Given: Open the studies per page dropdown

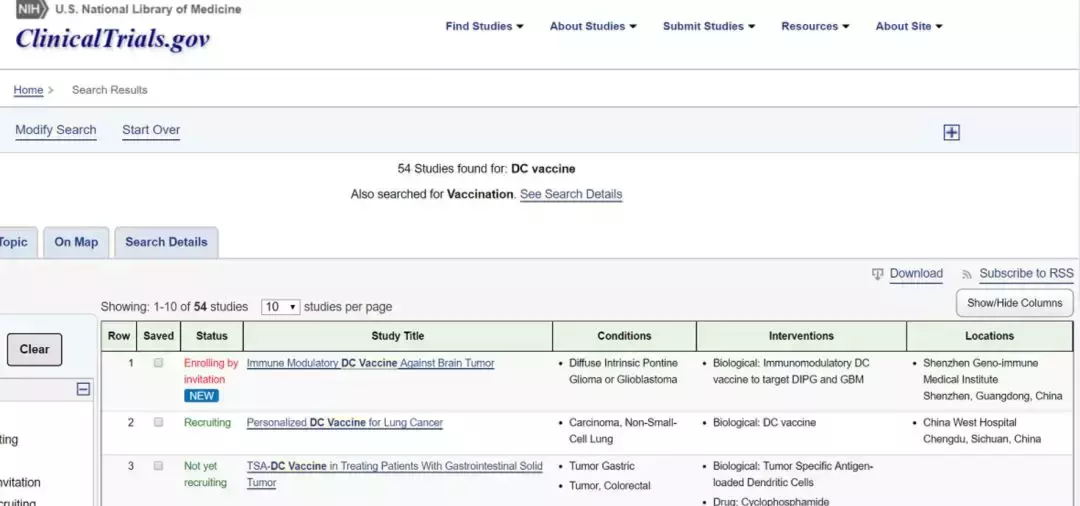Looking at the screenshot, I should coord(280,307).
